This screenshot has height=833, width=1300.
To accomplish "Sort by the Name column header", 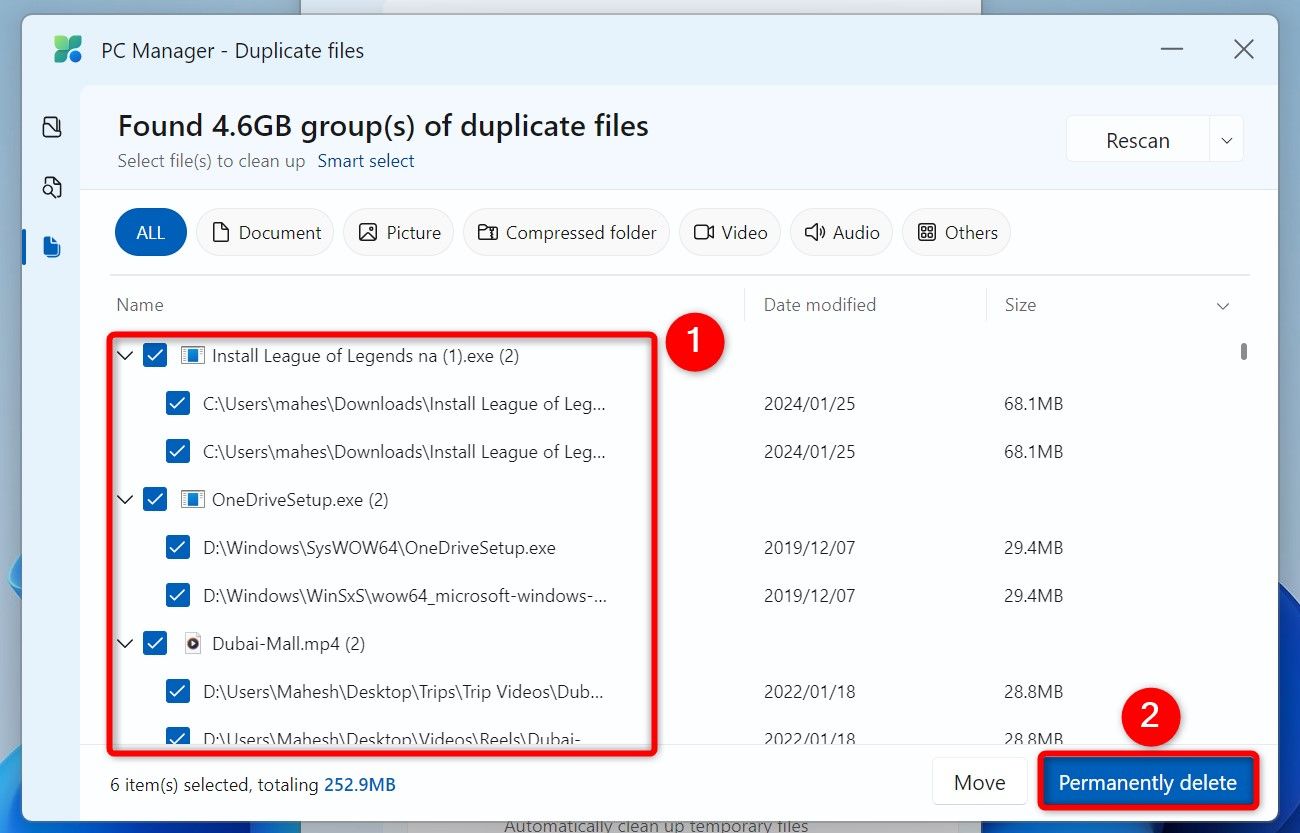I will tap(140, 305).
